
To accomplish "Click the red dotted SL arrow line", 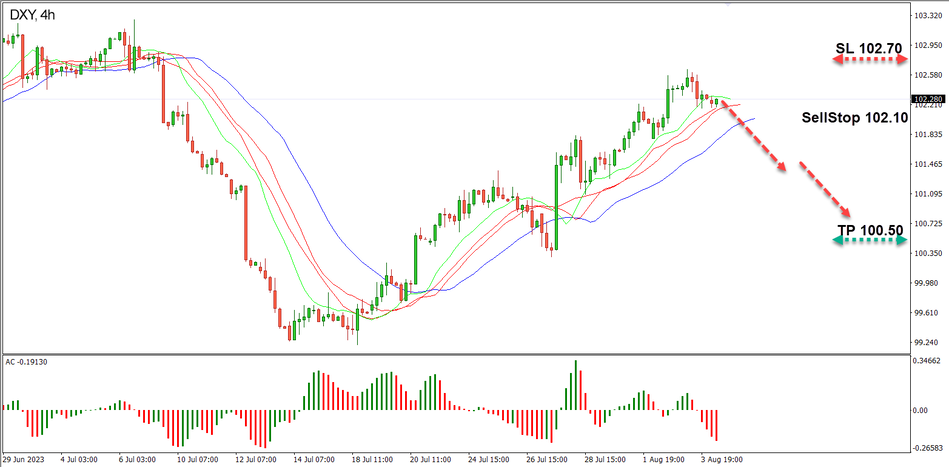I will [x=868, y=61].
